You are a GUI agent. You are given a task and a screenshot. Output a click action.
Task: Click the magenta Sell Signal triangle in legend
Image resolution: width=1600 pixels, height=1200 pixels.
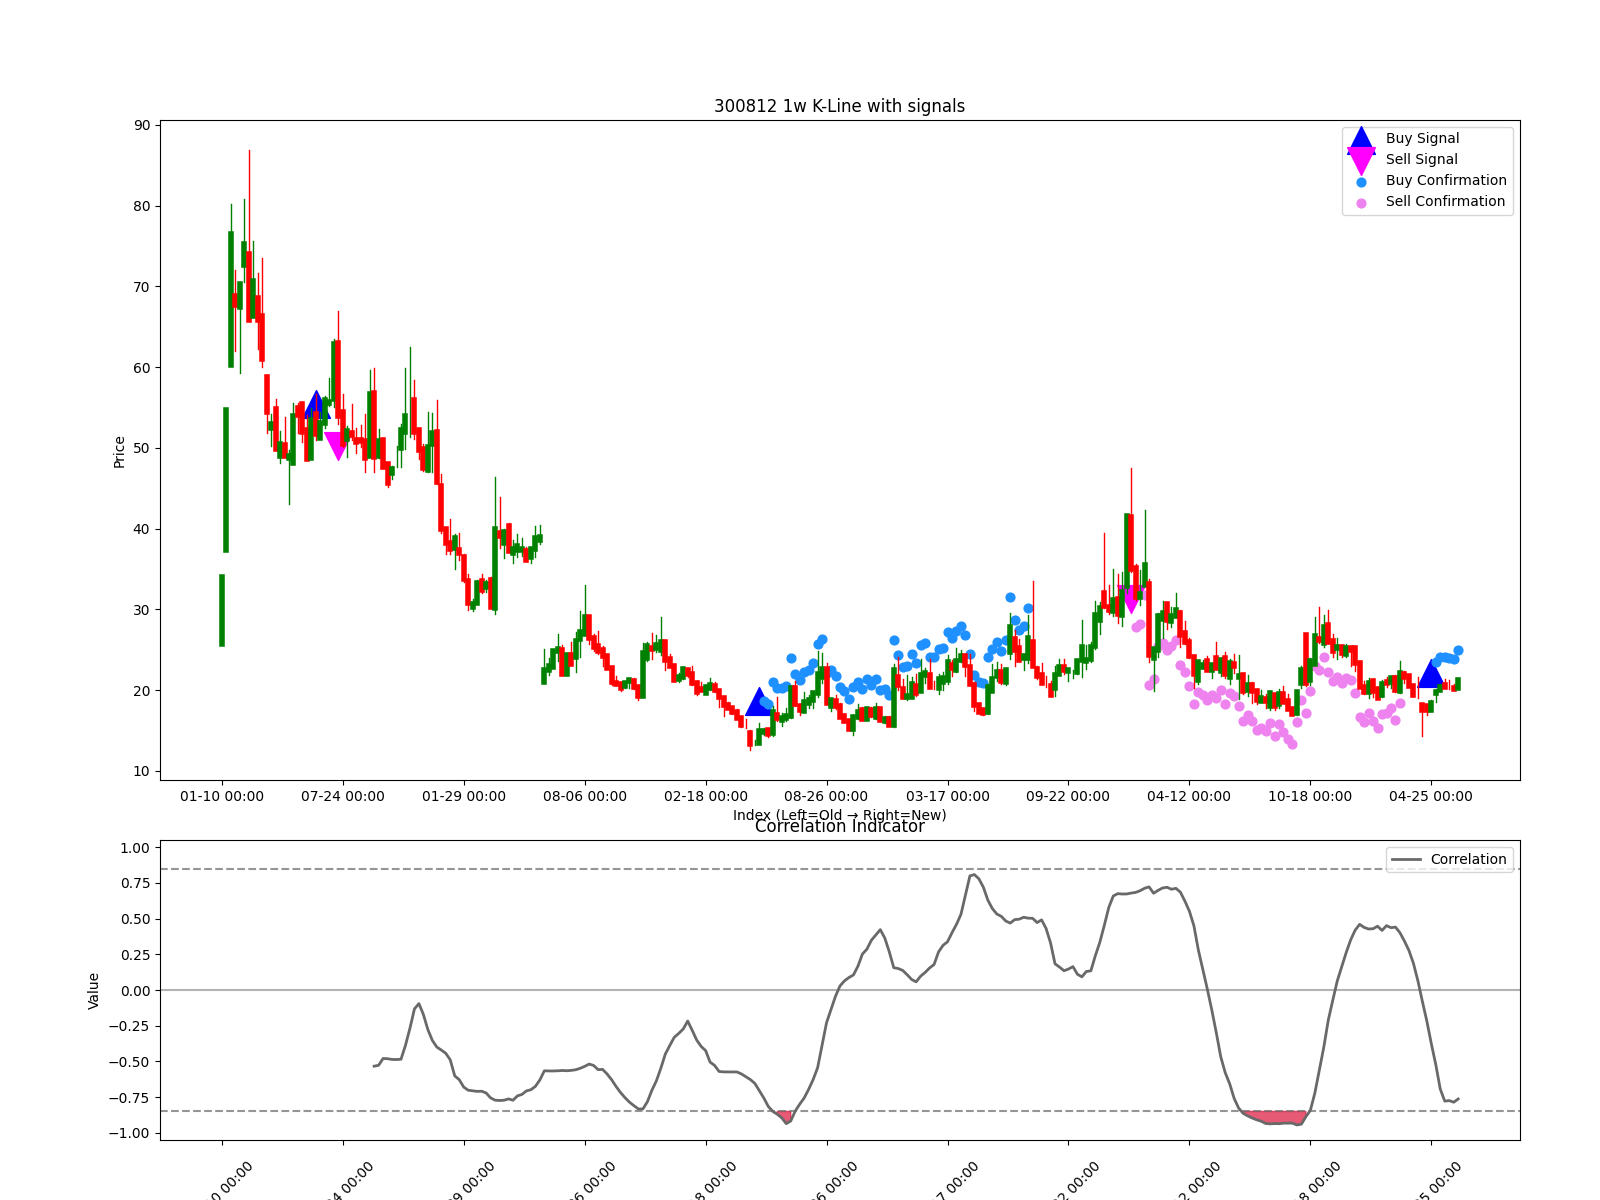click(x=1361, y=161)
